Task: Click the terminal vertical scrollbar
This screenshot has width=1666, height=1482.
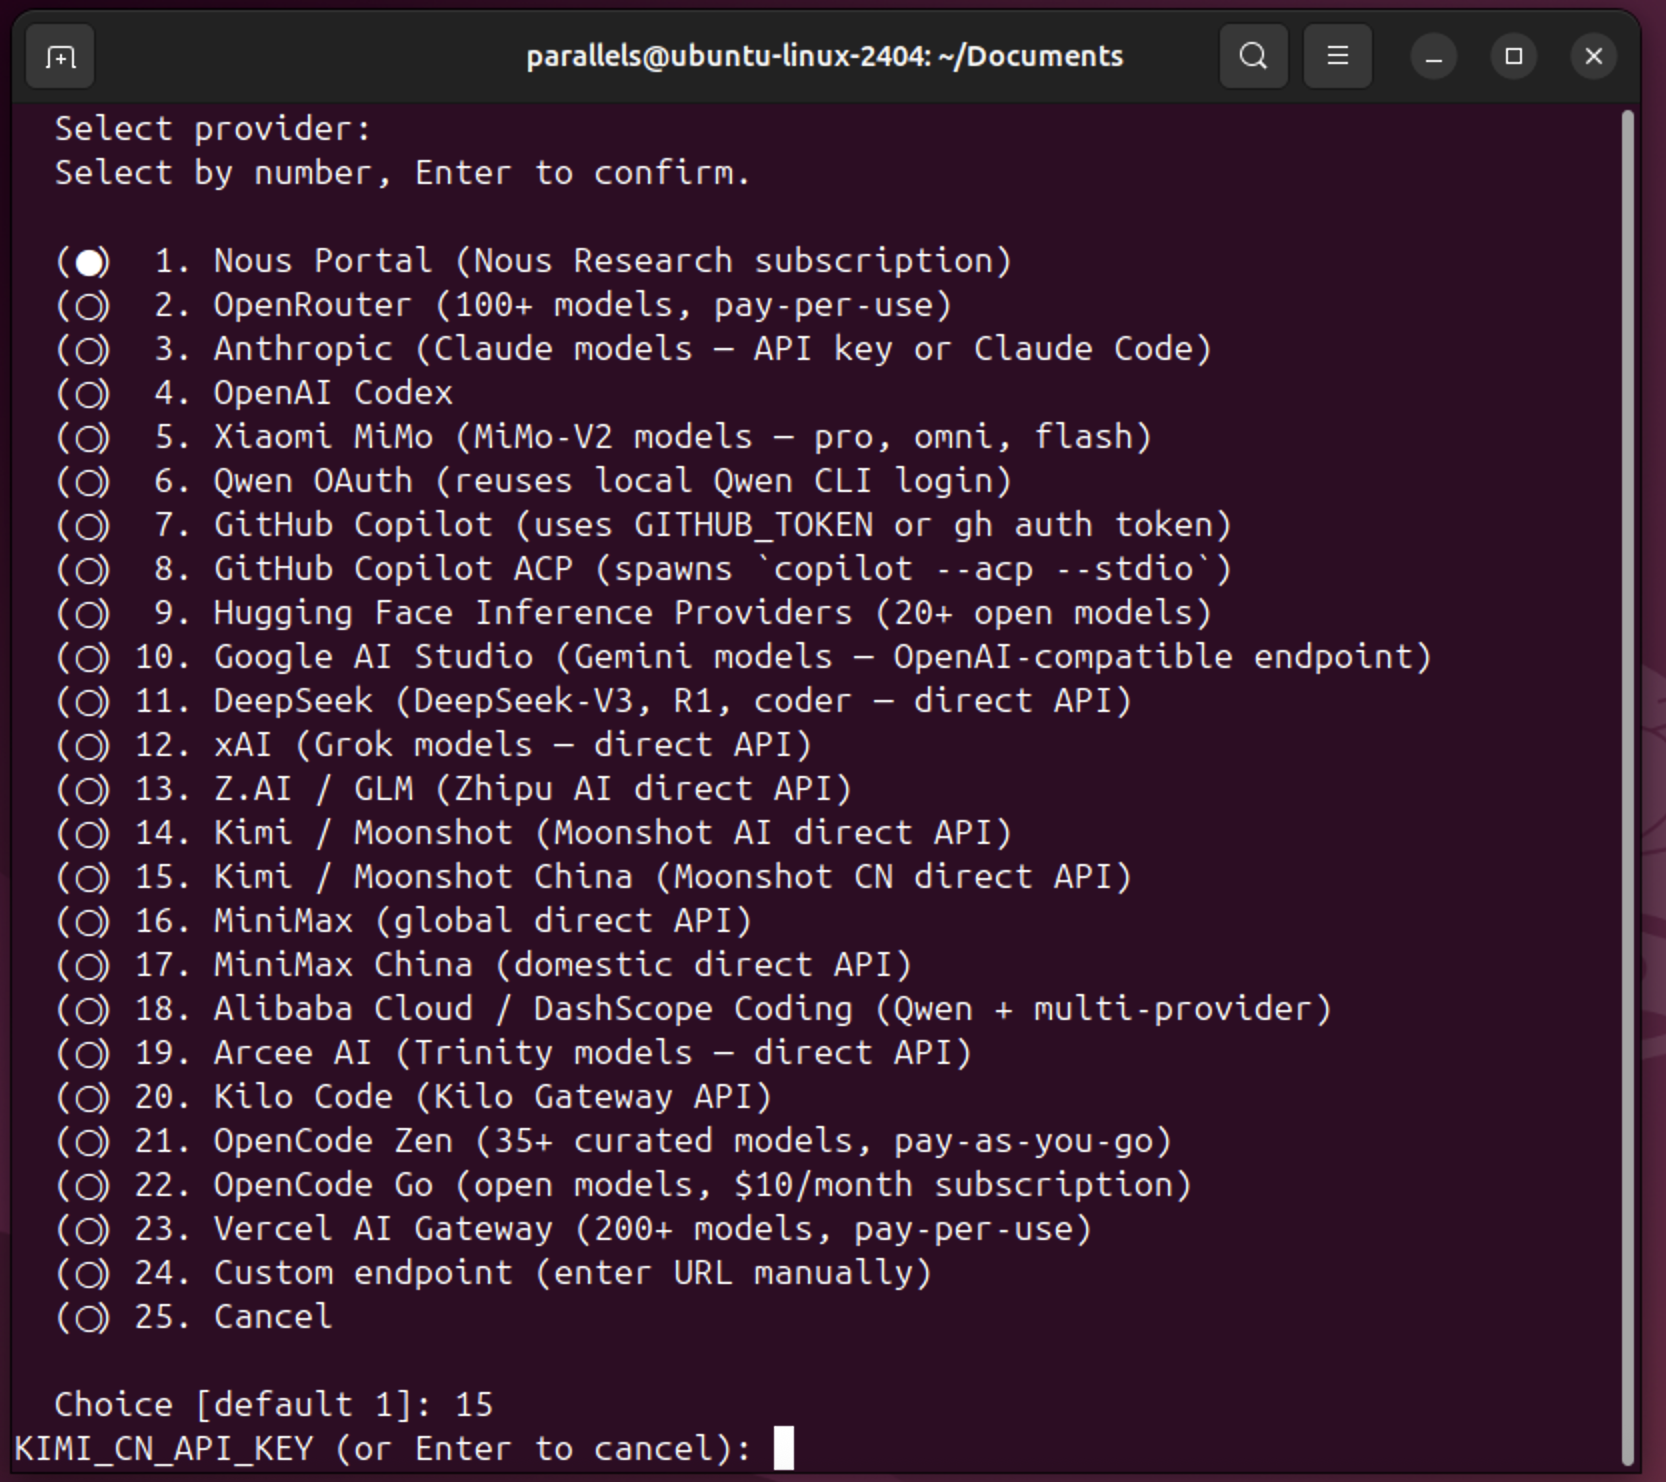Action: [1627, 780]
